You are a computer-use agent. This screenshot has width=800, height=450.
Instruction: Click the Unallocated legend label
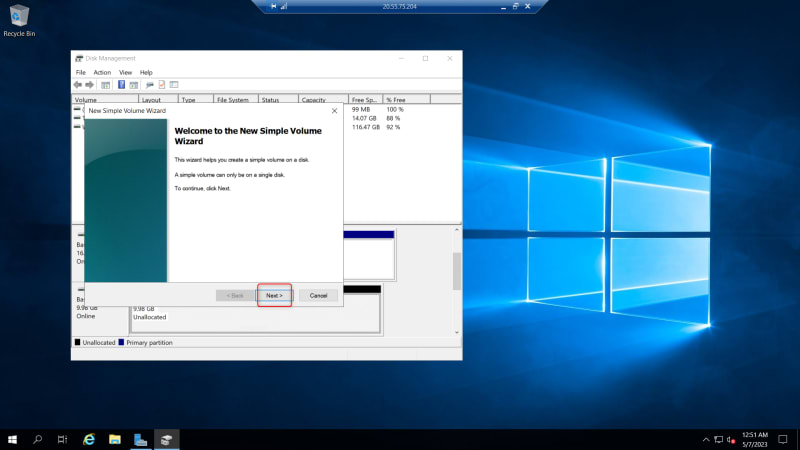coord(98,342)
